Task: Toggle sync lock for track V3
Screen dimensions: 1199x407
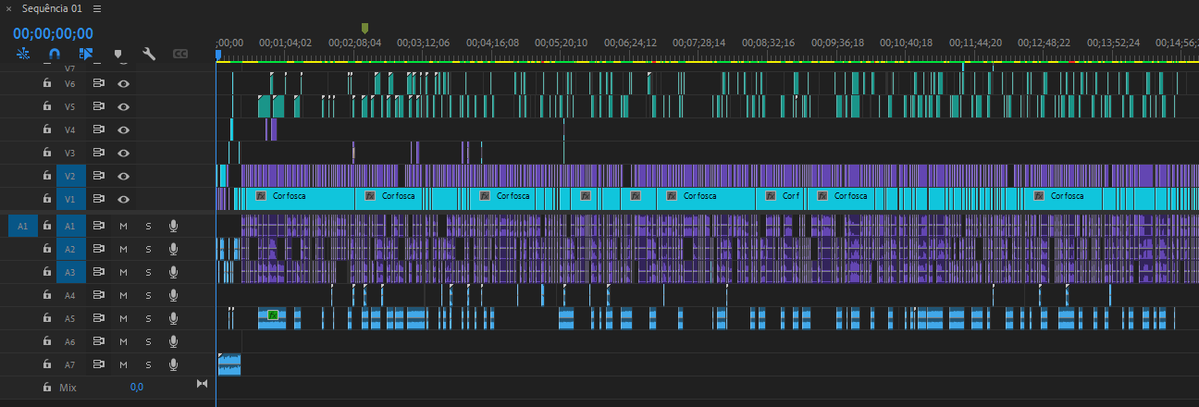Action: pyautogui.click(x=98, y=152)
